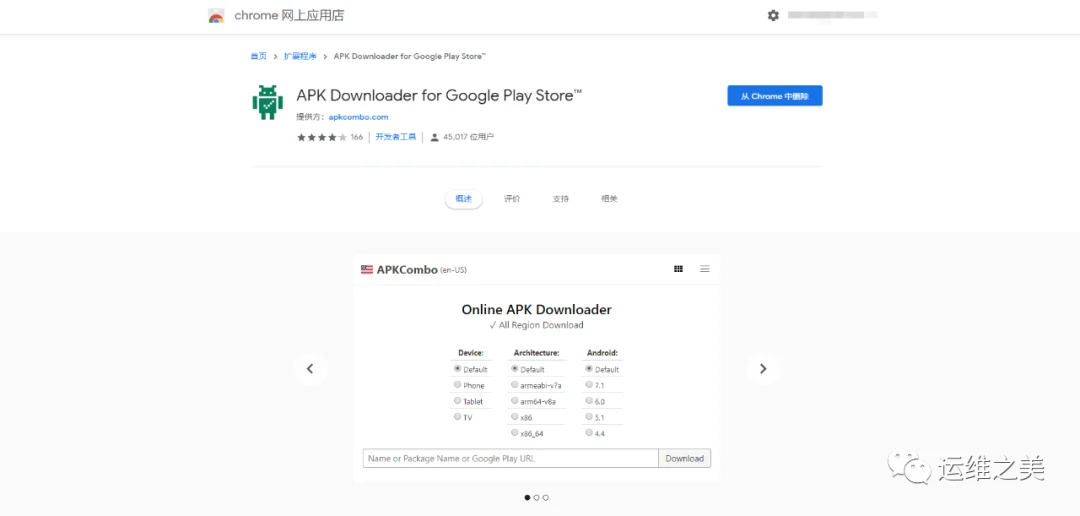Select Android 4.4 radio button

point(589,433)
